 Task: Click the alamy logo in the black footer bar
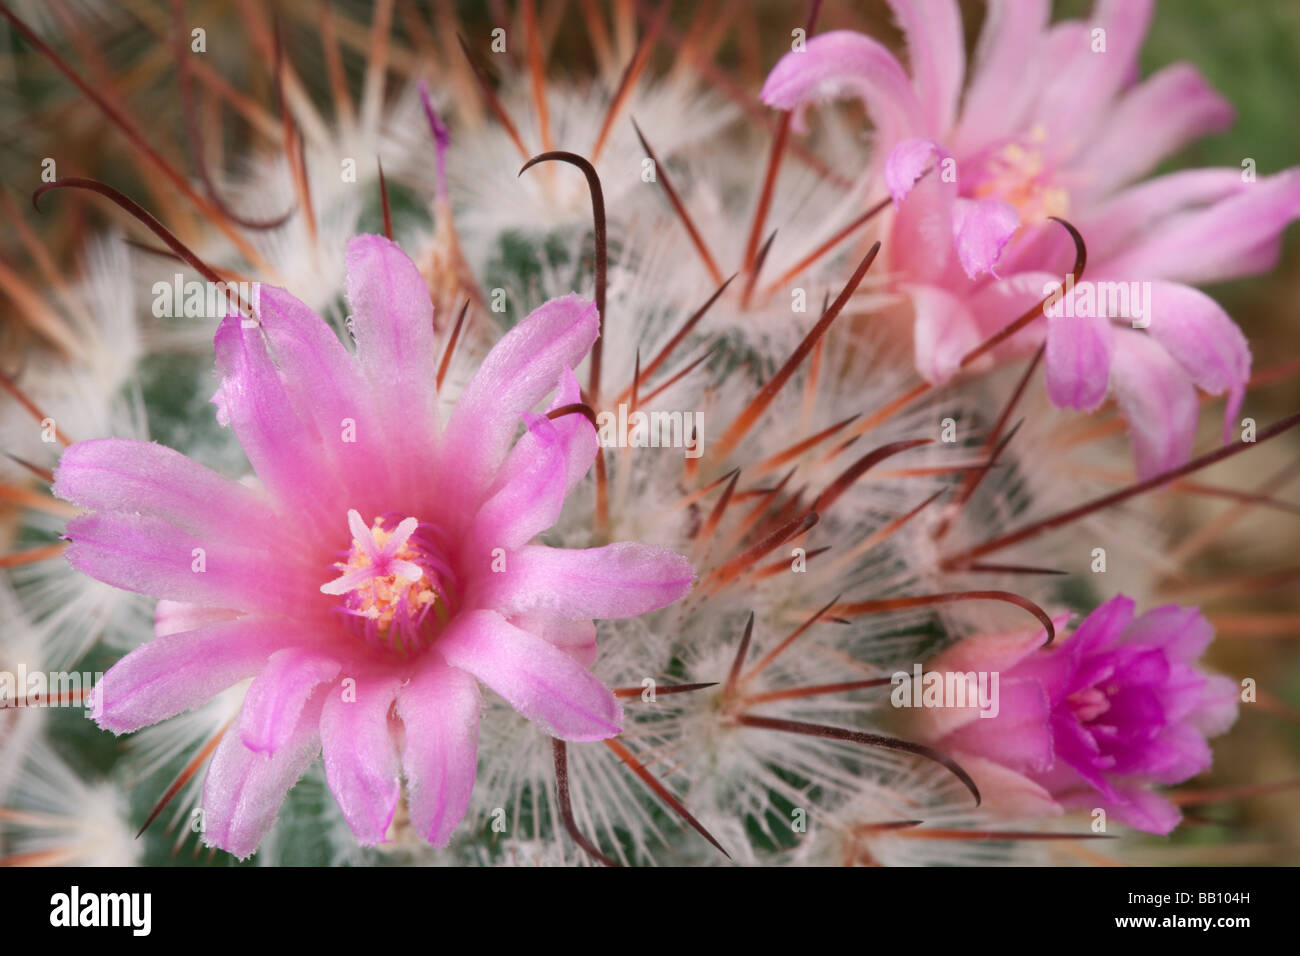[x=100, y=911]
